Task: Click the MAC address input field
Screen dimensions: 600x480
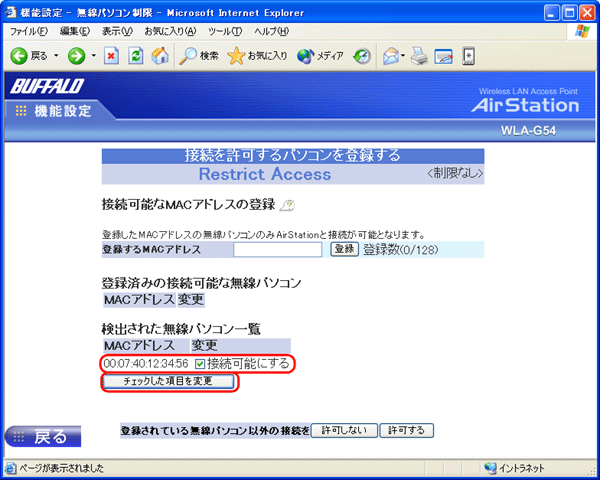Action: (x=271, y=249)
